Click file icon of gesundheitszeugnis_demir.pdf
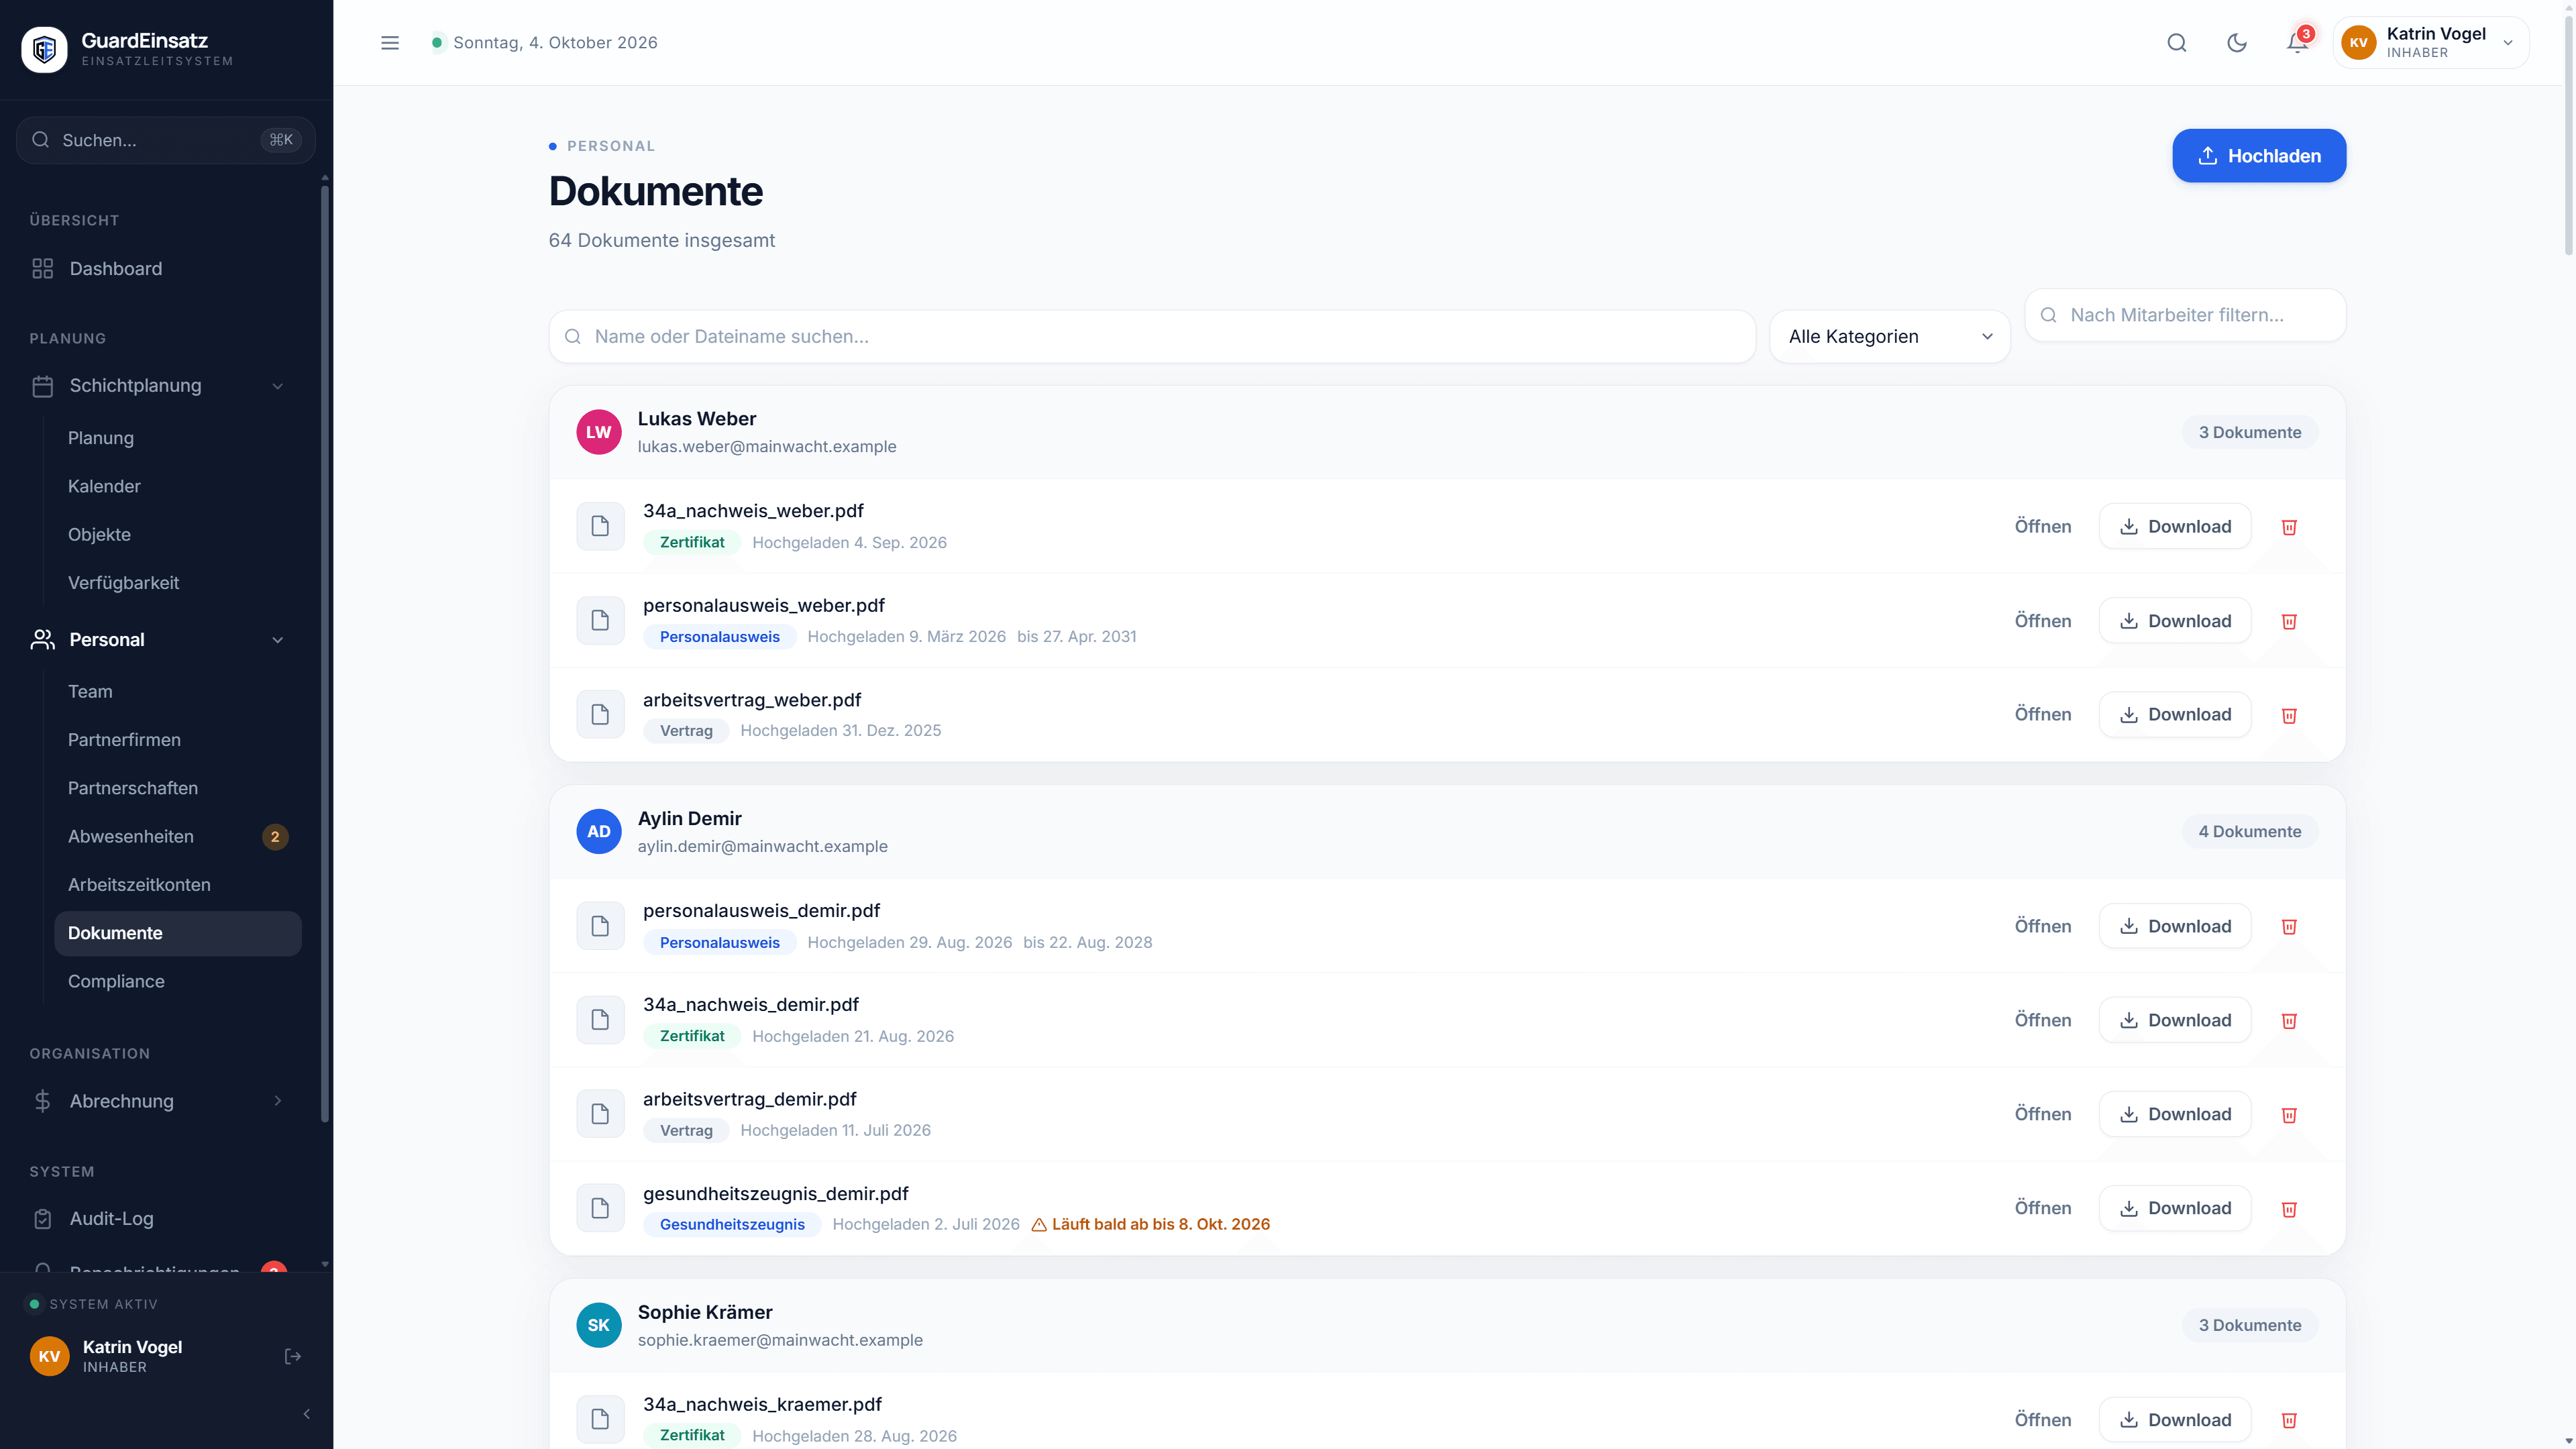The height and width of the screenshot is (1449, 2576). 600,1208
